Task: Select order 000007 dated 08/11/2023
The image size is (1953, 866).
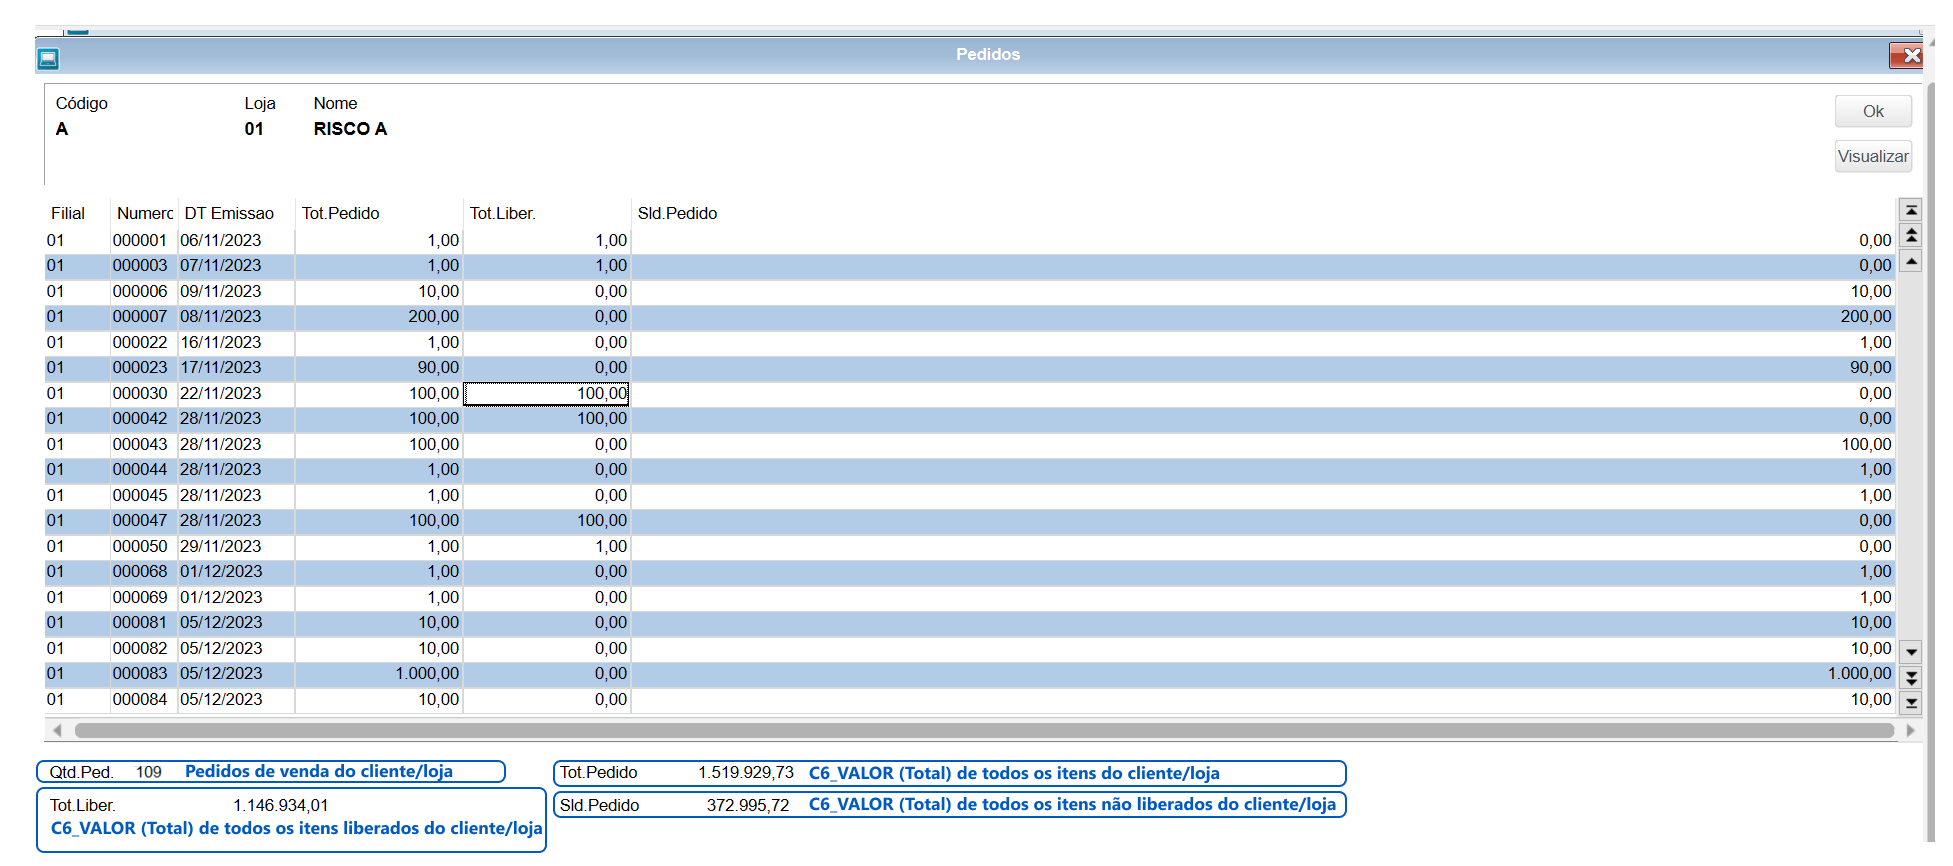Action: pos(970,317)
